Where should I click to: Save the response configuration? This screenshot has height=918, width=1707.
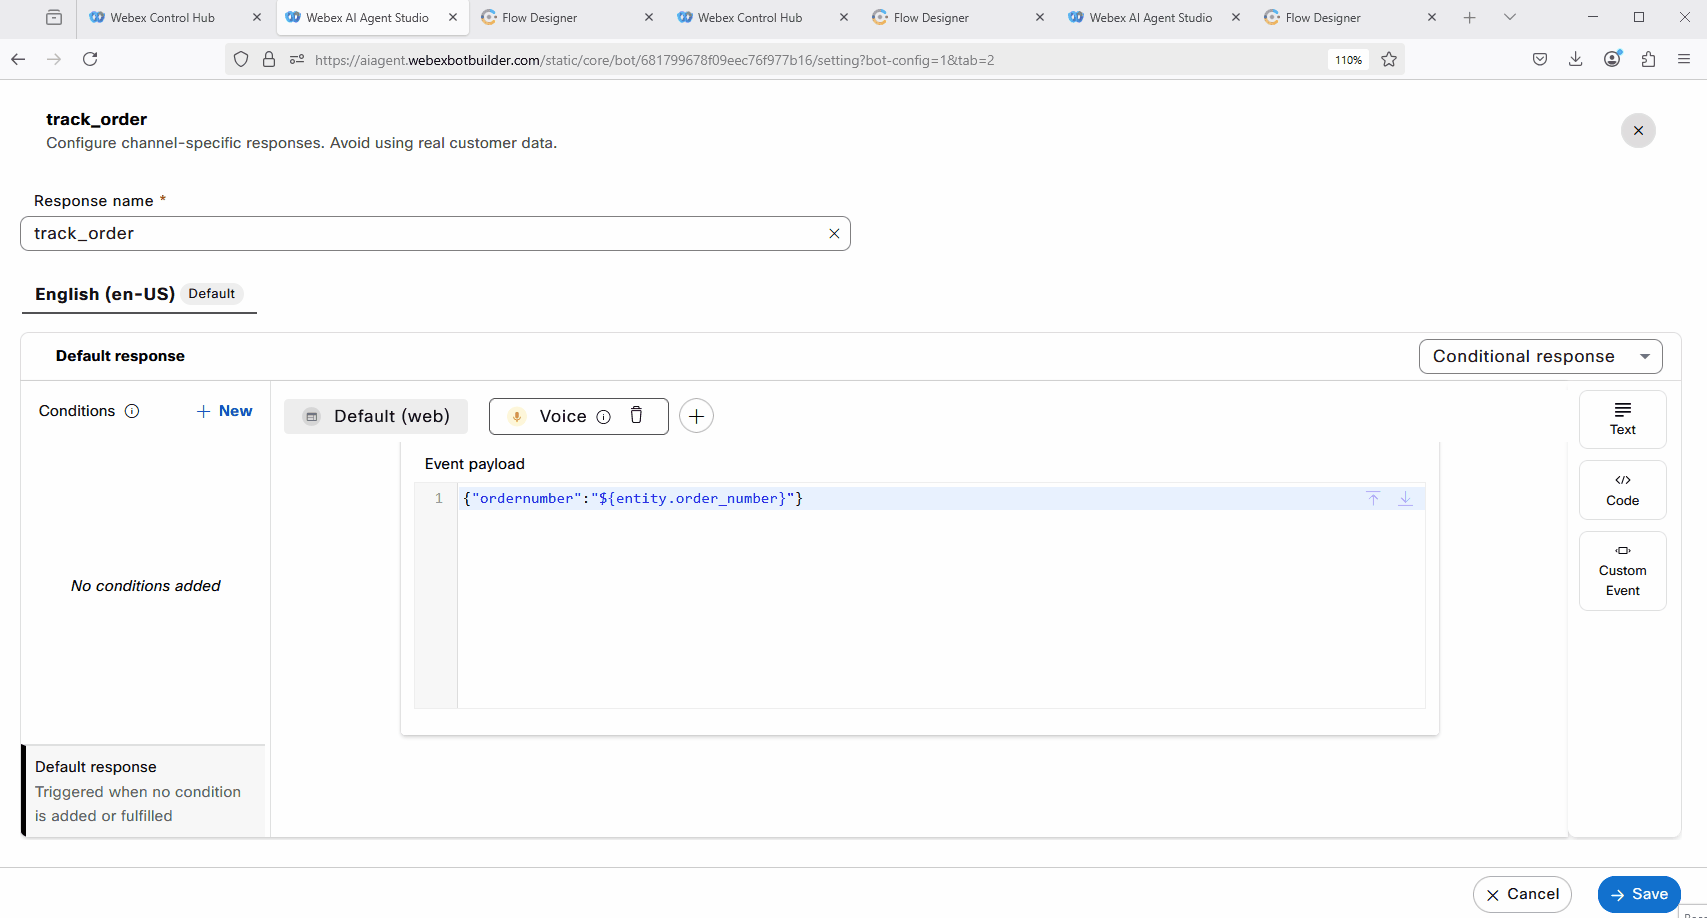click(x=1638, y=894)
